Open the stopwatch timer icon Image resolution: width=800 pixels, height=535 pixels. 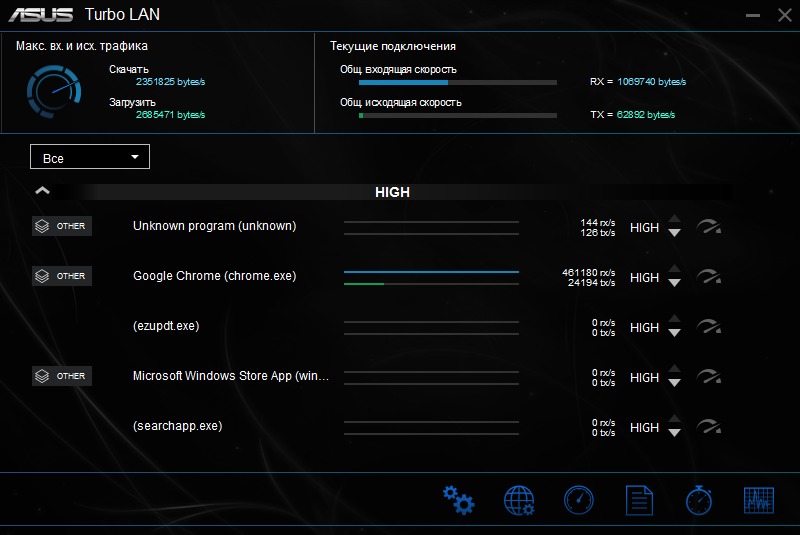[699, 500]
